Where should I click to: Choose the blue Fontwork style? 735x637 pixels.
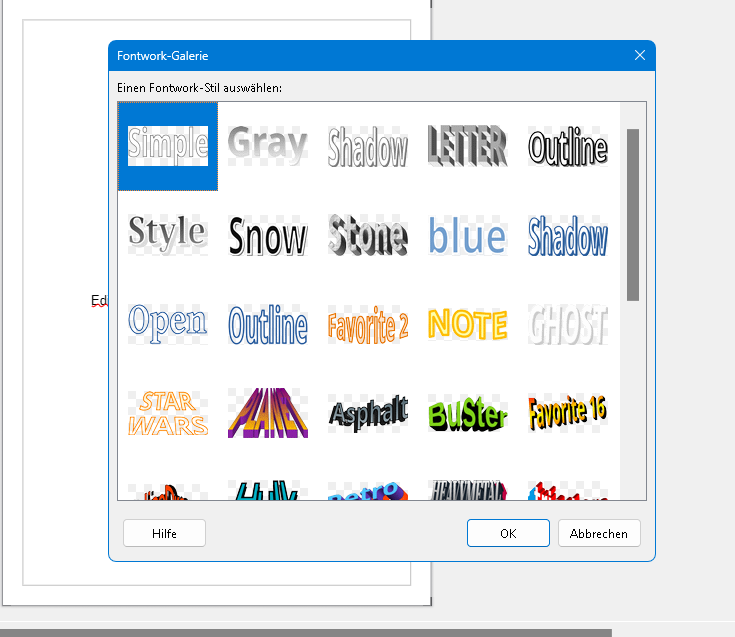(467, 236)
